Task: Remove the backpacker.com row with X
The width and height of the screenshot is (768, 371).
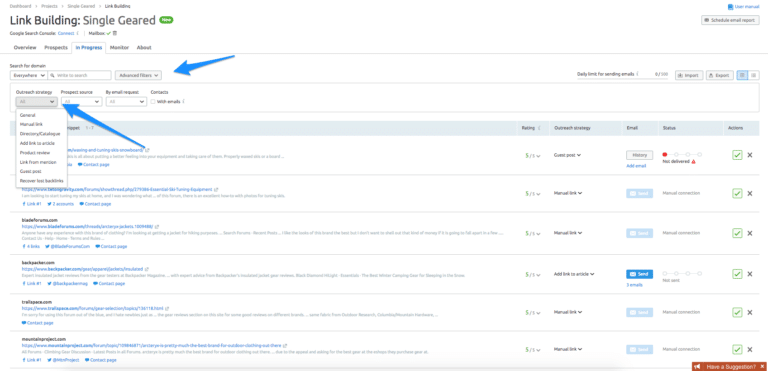Action: [750, 274]
